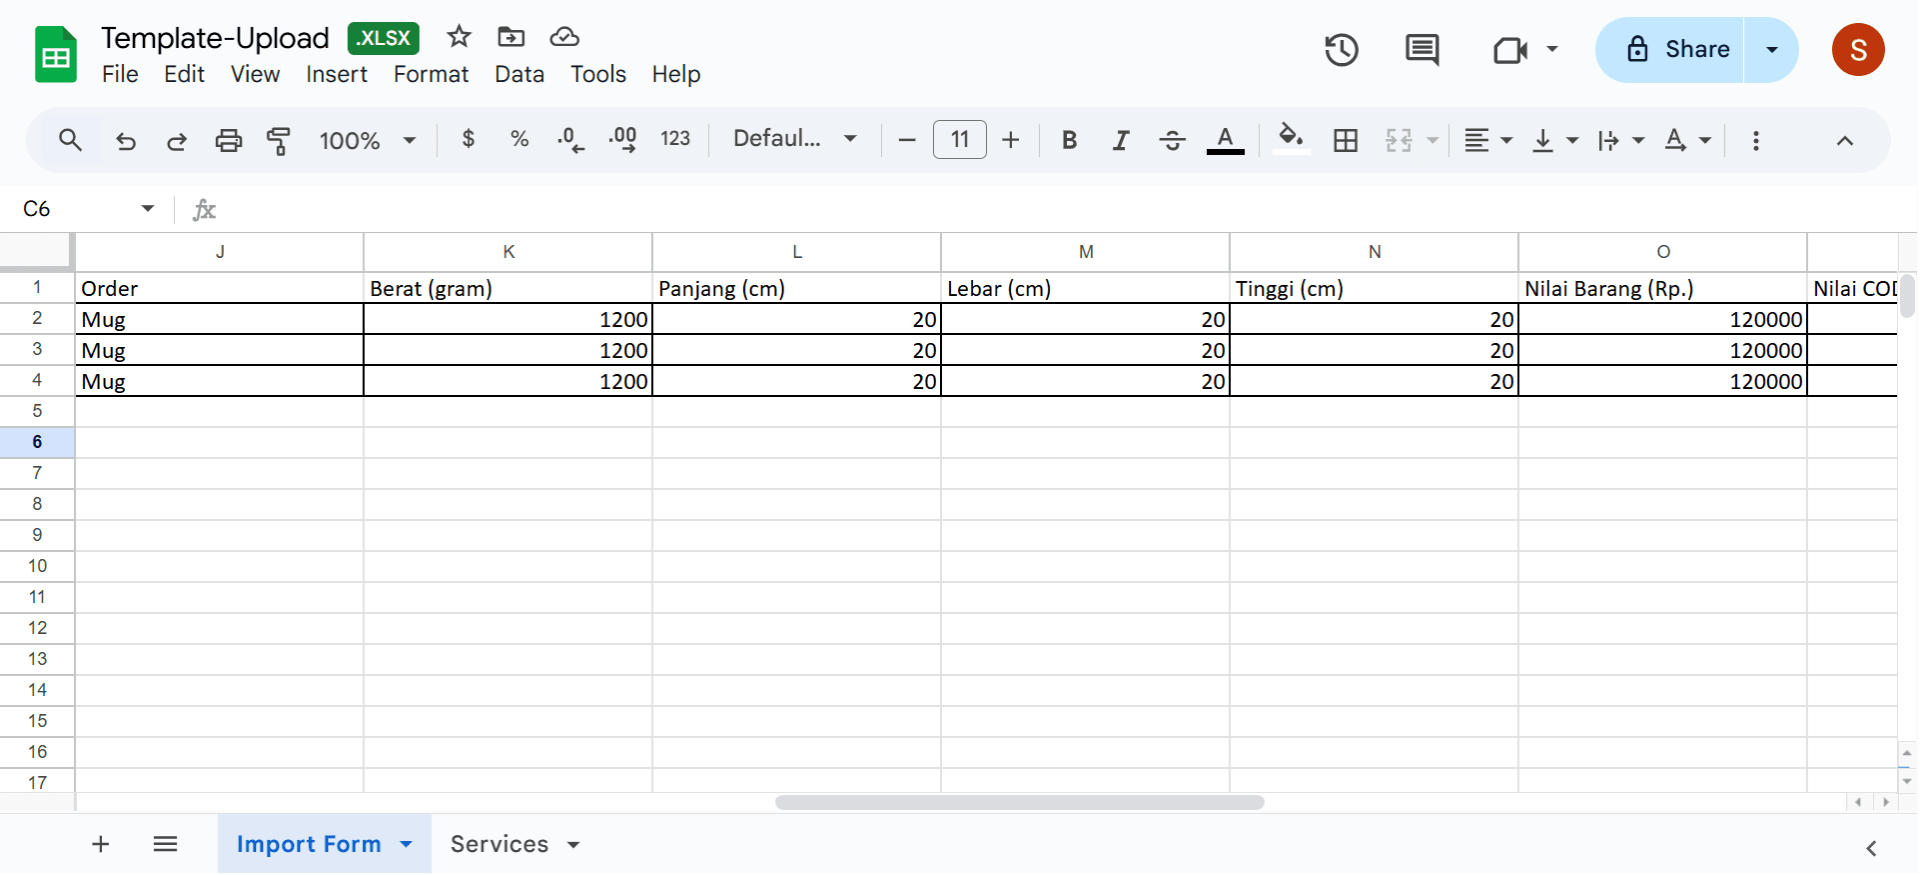The height and width of the screenshot is (875, 1920).
Task: Toggle bold formatting
Action: [x=1069, y=140]
